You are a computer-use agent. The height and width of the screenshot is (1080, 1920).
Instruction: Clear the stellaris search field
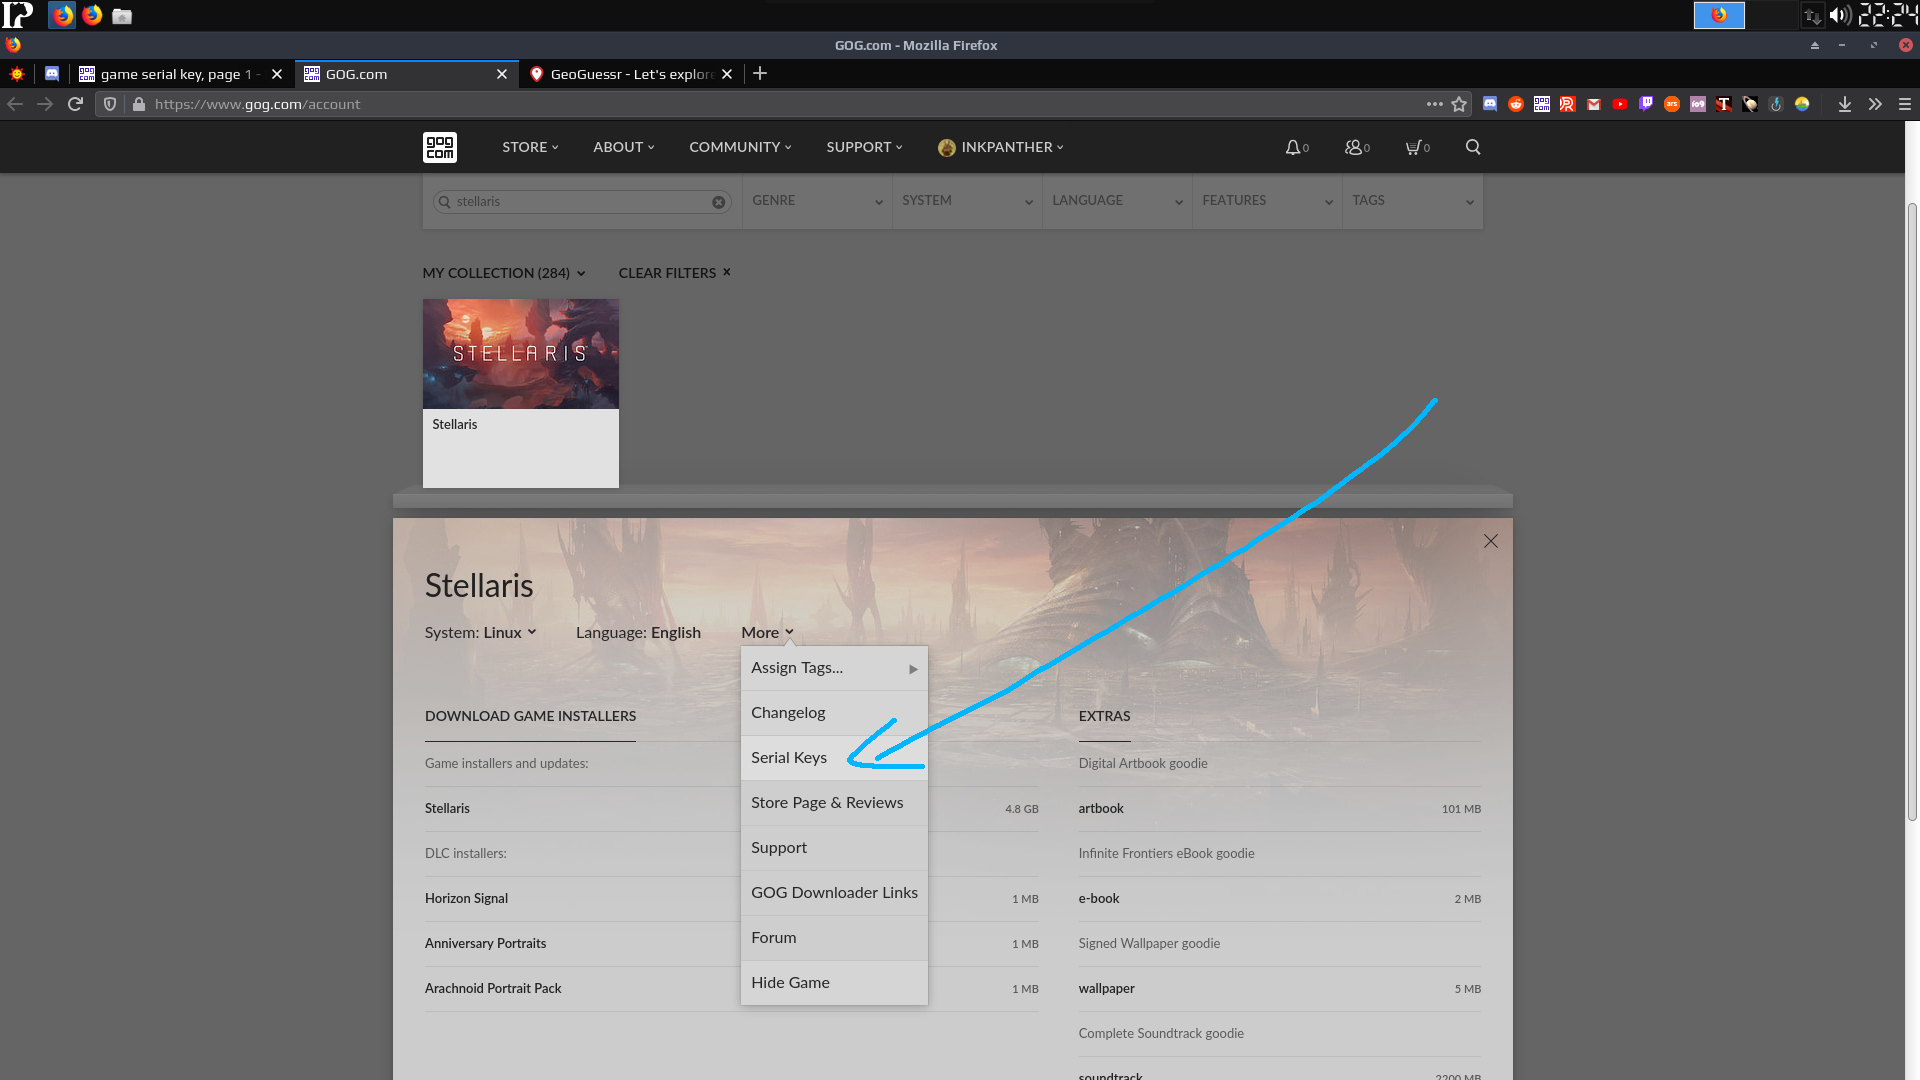[718, 202]
